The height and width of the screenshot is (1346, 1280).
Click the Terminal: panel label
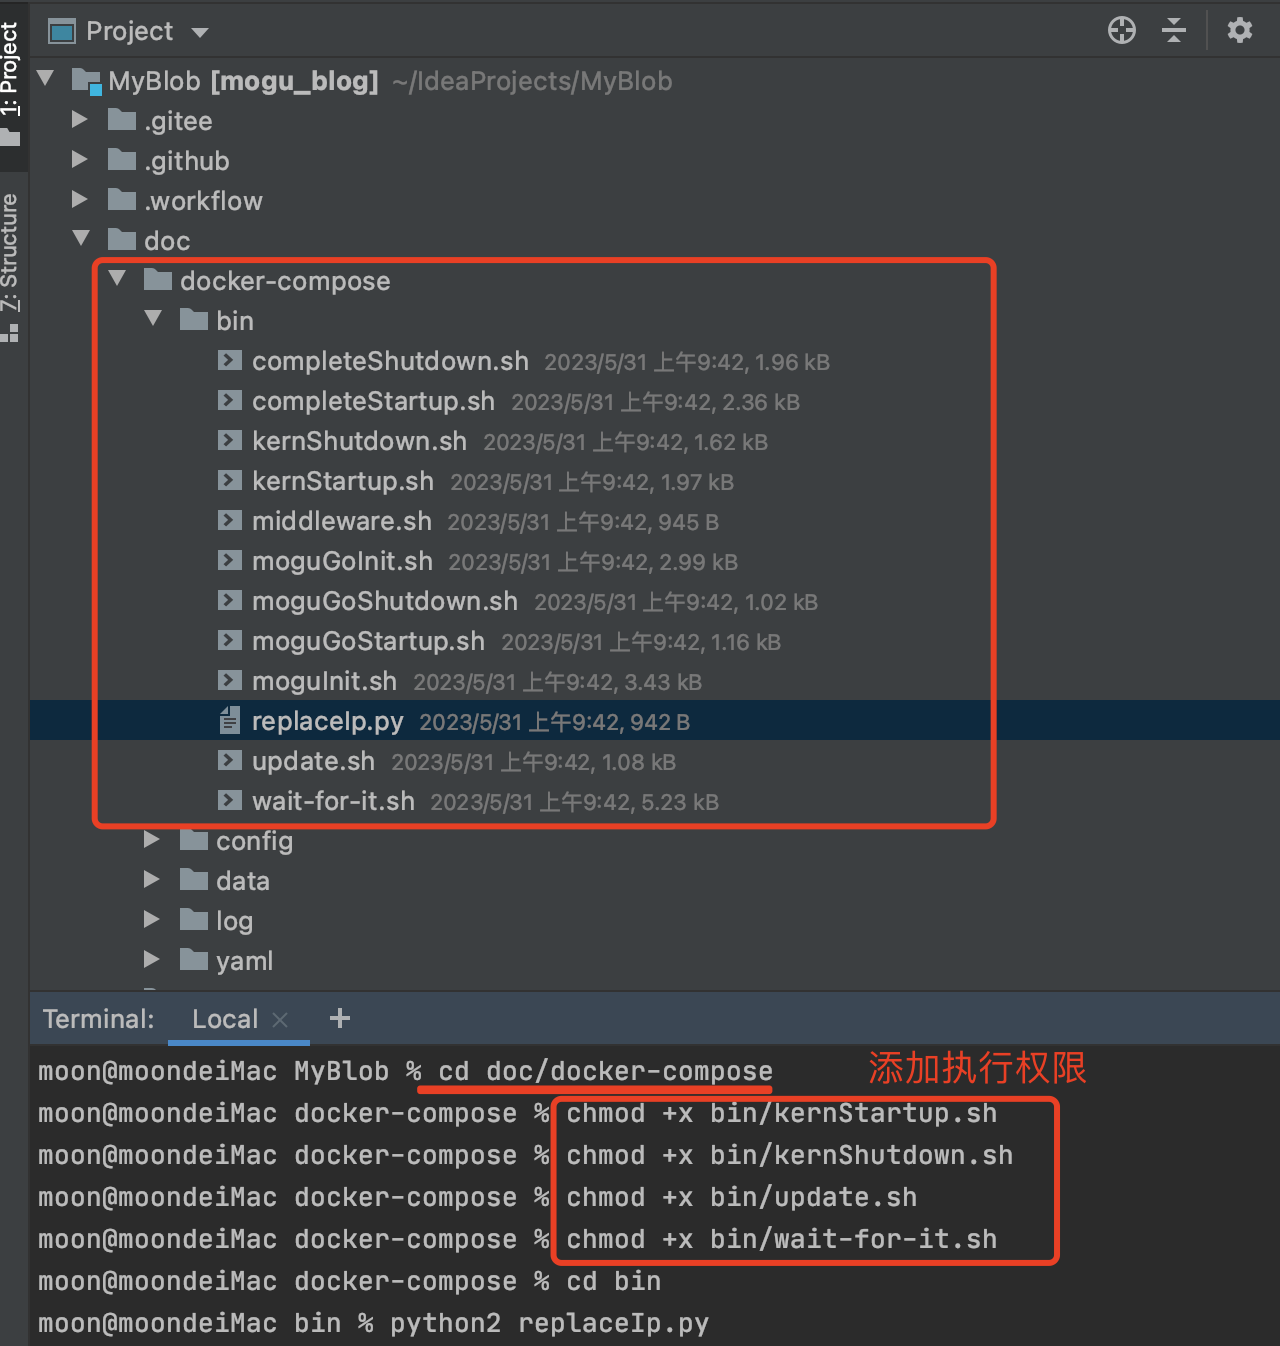98,1019
